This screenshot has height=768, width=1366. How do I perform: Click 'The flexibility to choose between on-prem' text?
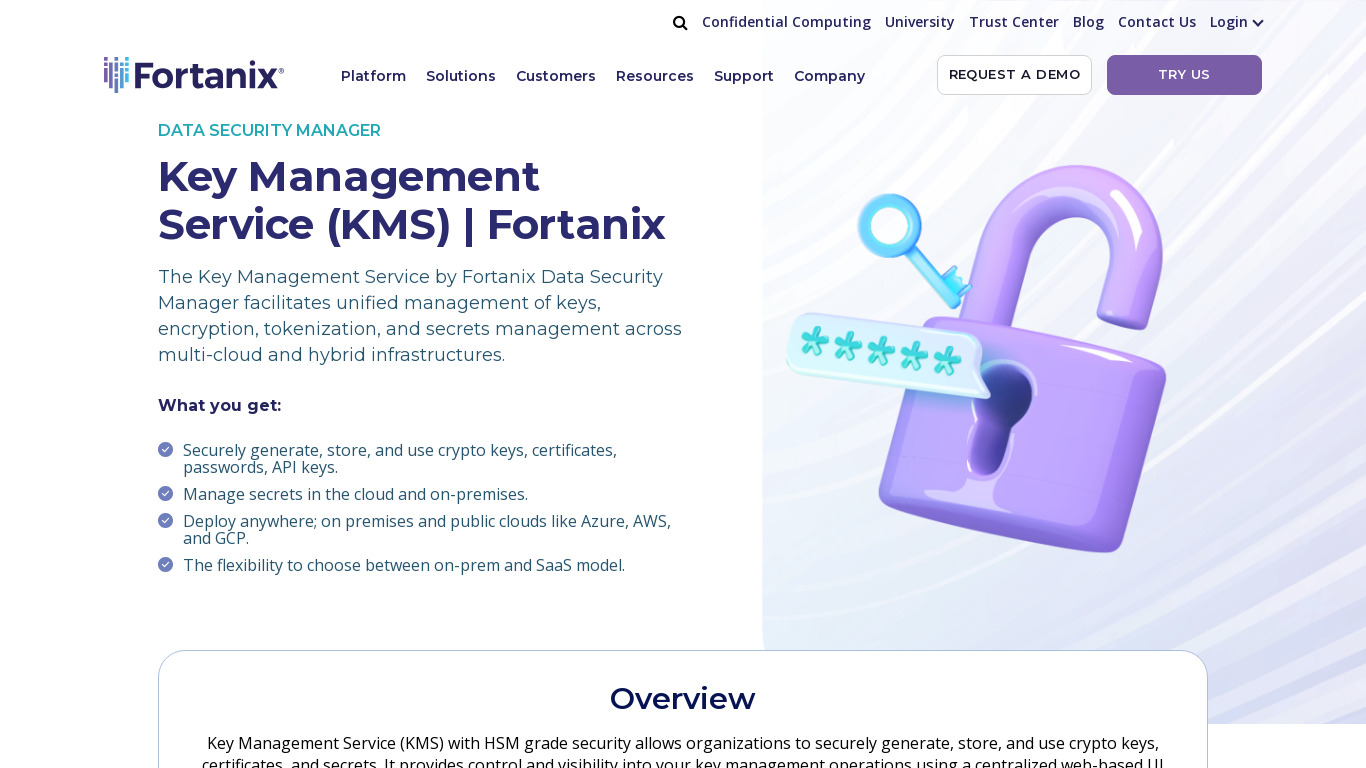point(404,565)
